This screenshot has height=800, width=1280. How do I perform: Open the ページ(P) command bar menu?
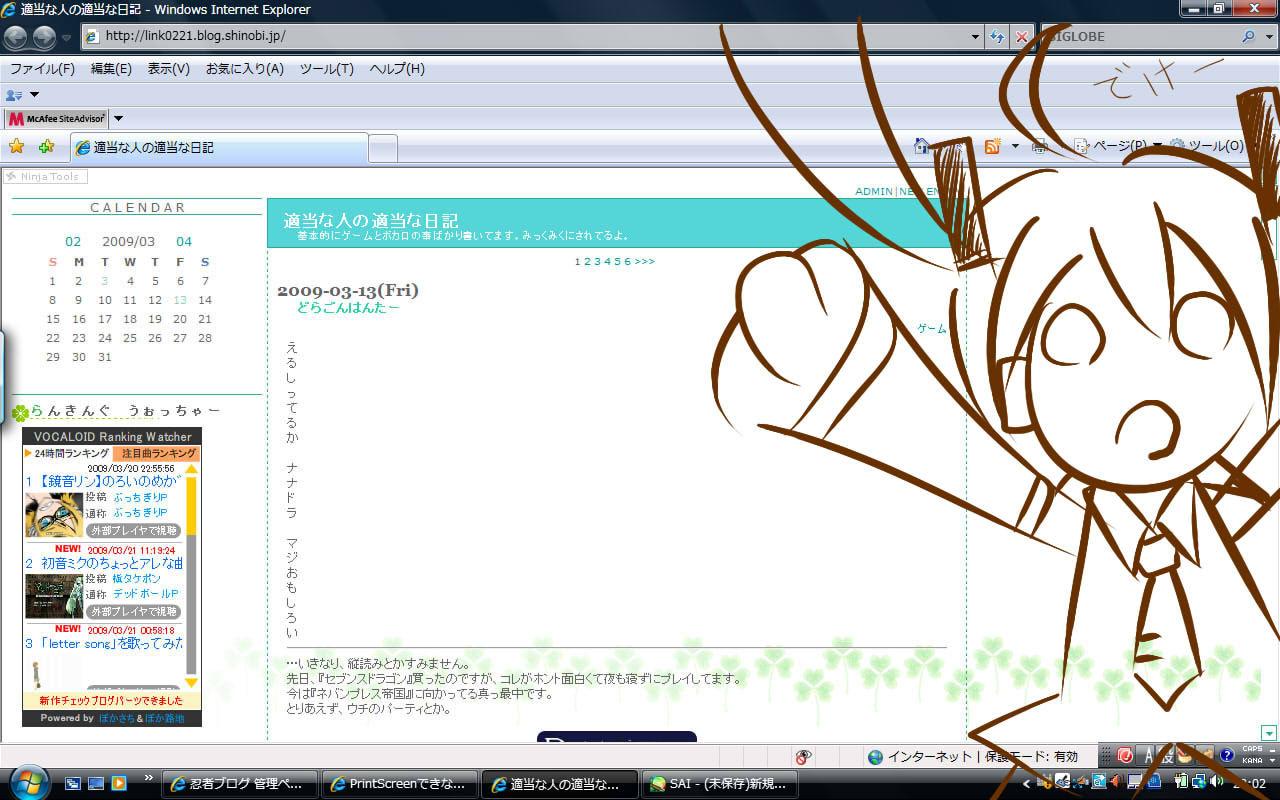click(x=1118, y=146)
